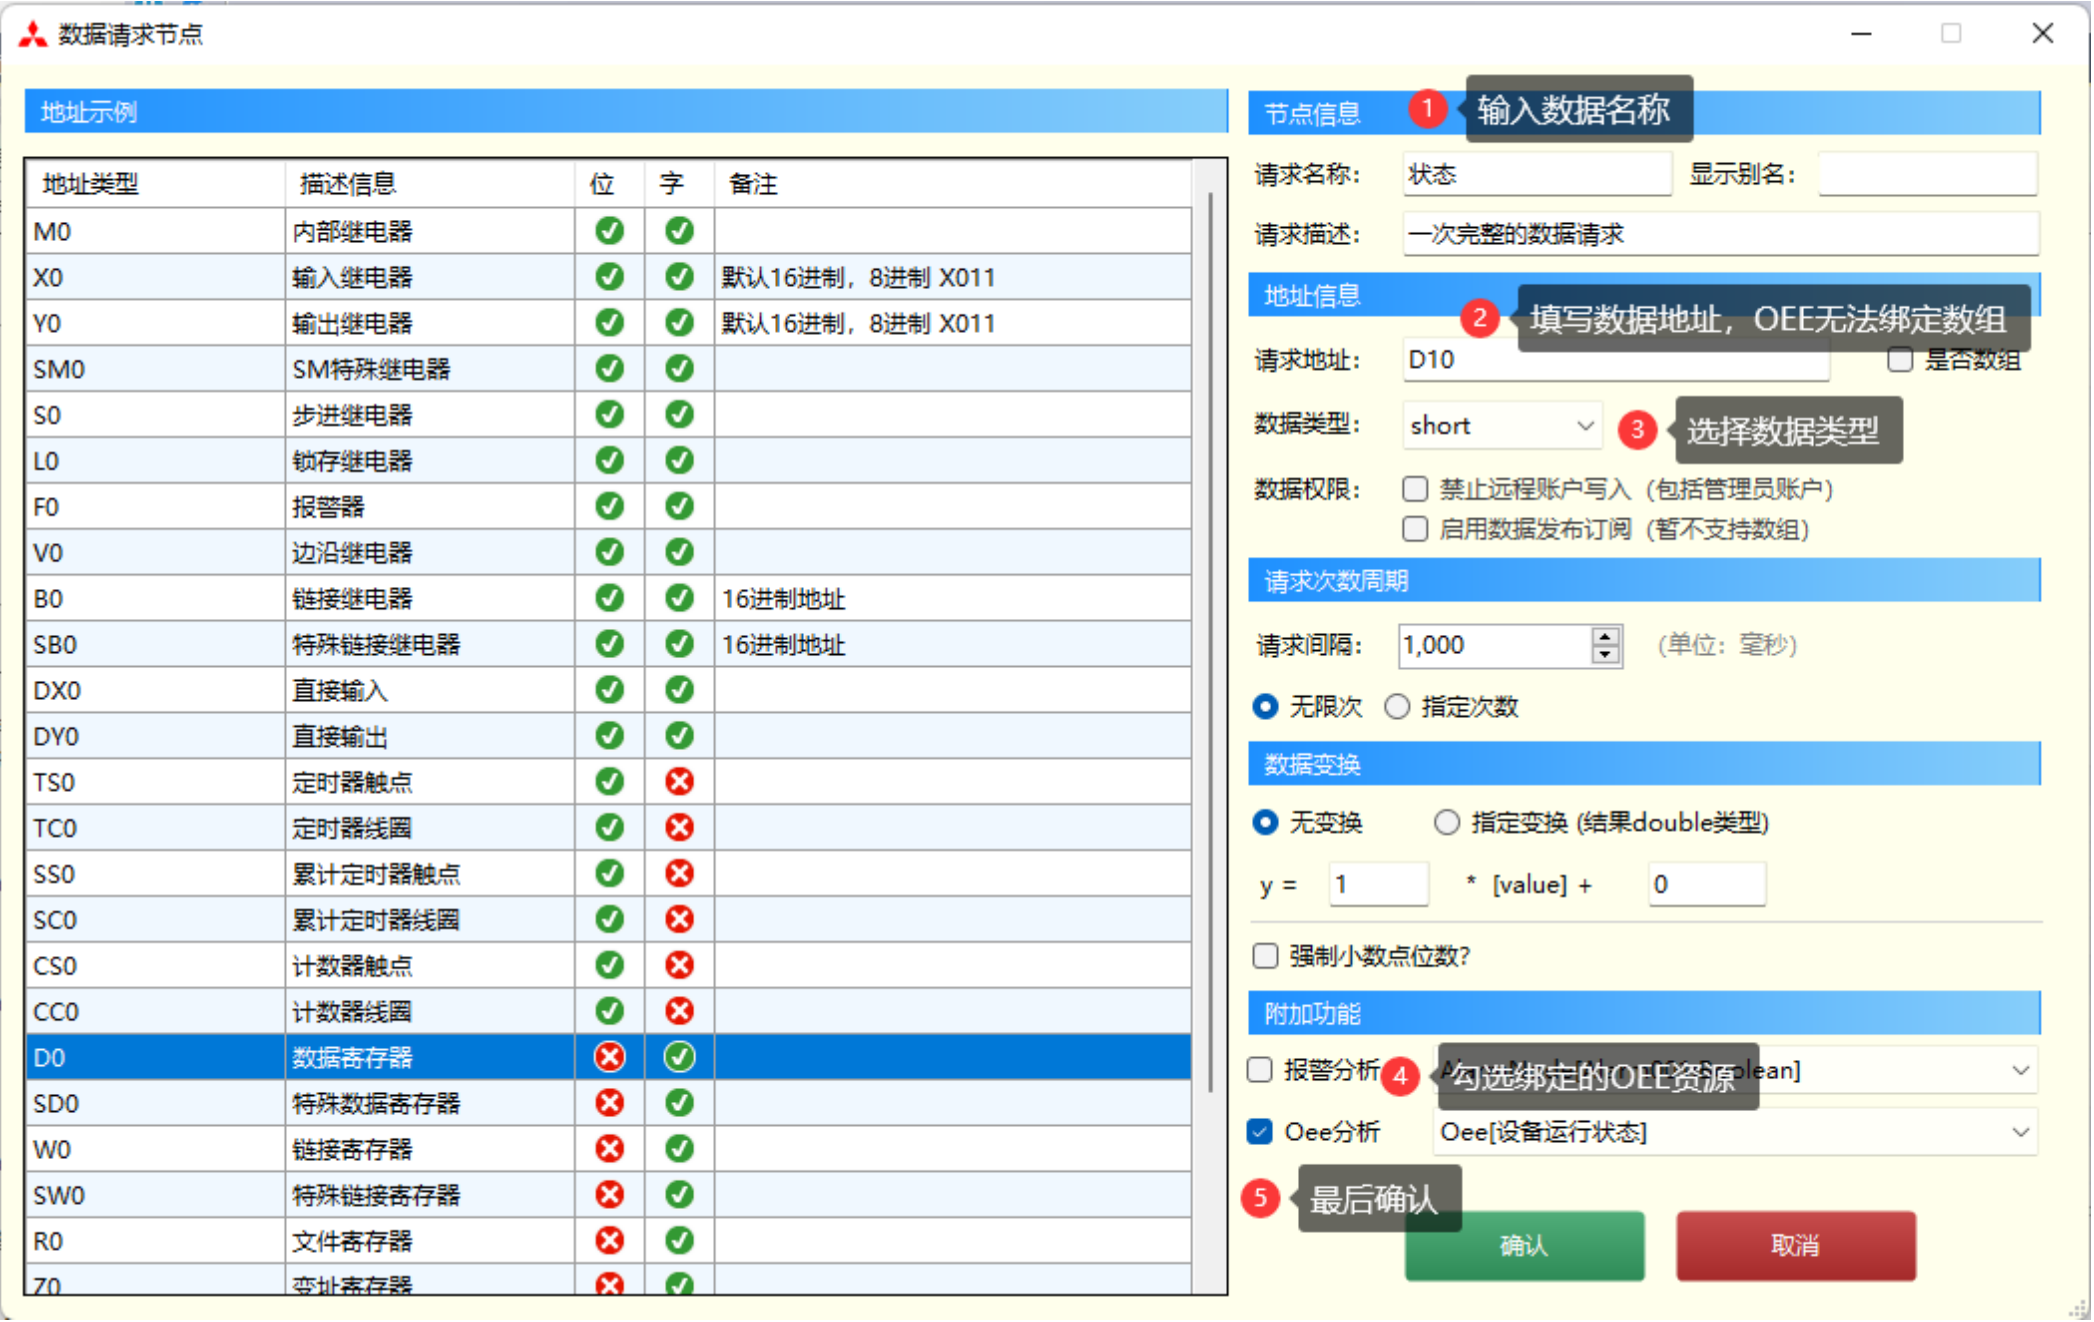The height and width of the screenshot is (1322, 2094).
Task: Click red X in D0 row 位 column
Action: click(x=610, y=1057)
